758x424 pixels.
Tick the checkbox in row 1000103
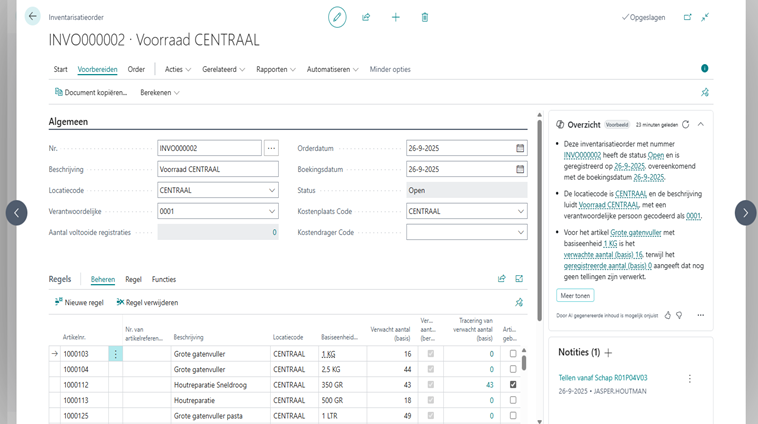513,354
